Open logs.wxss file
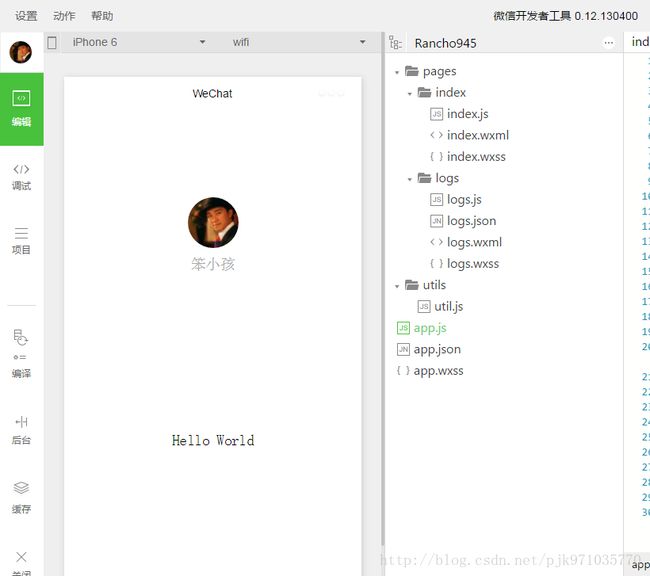 (464, 264)
